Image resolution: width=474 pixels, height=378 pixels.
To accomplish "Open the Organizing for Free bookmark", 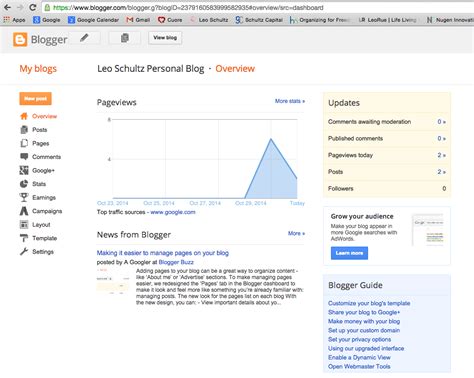I will point(320,20).
